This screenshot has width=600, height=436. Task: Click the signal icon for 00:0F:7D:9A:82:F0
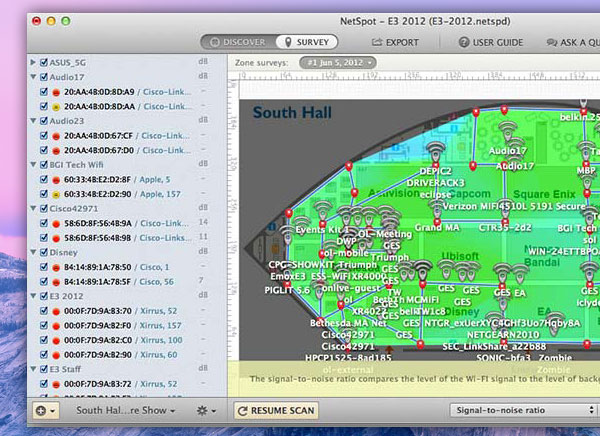point(56,326)
